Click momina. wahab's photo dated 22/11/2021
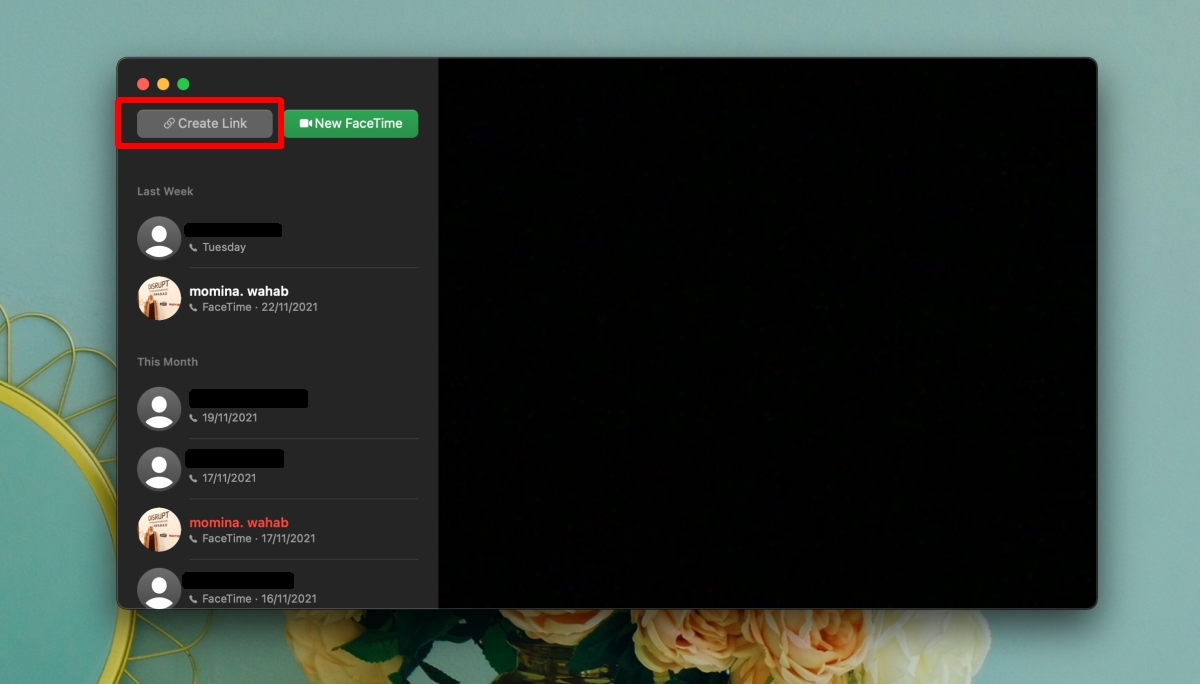 pos(159,298)
